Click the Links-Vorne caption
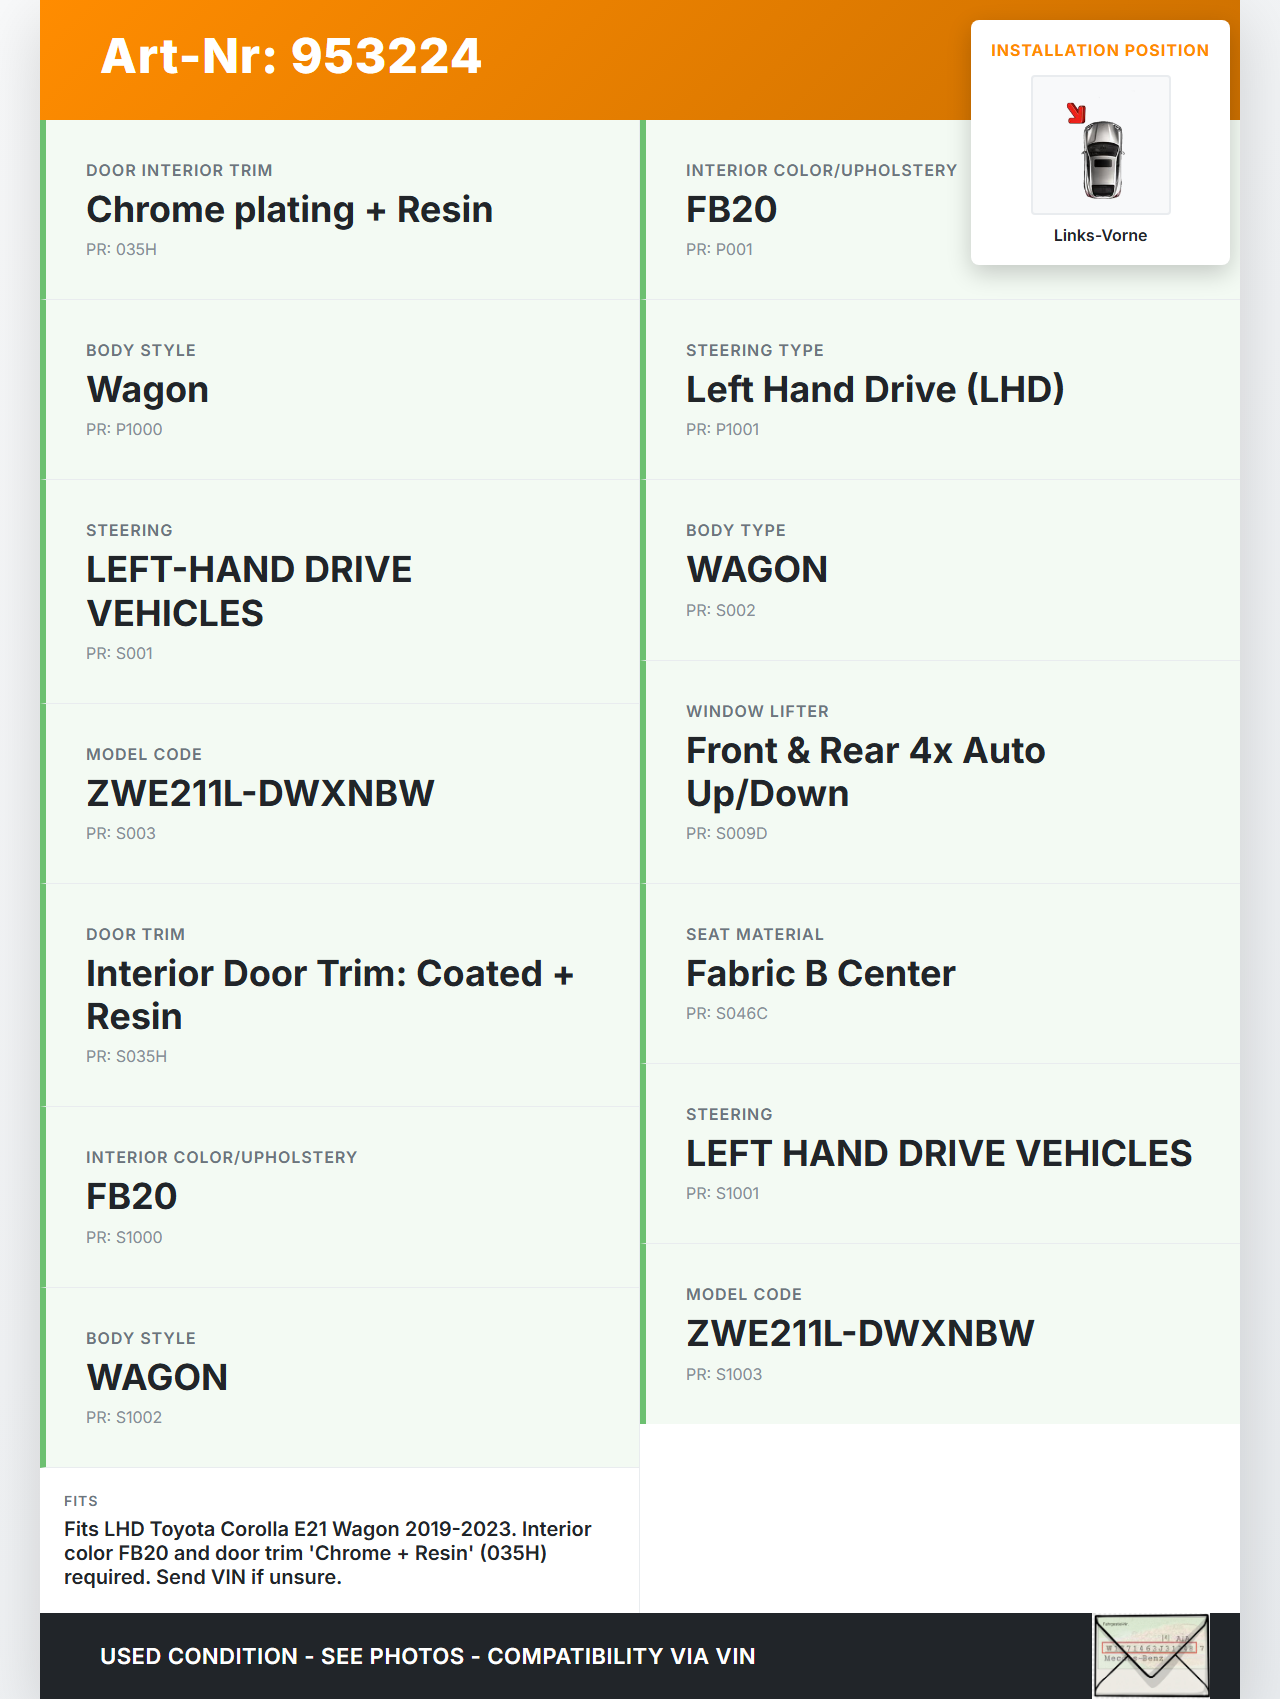 click(x=1100, y=235)
